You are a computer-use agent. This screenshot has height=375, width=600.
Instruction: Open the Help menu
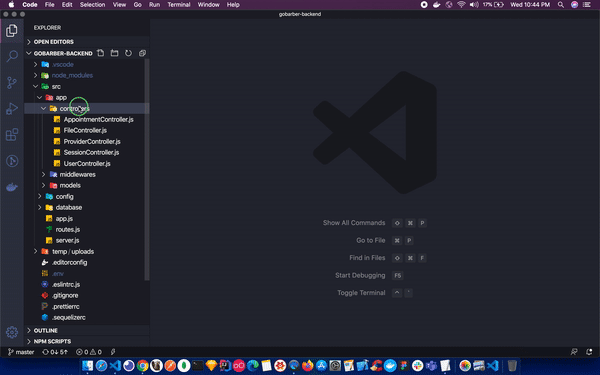point(233,5)
